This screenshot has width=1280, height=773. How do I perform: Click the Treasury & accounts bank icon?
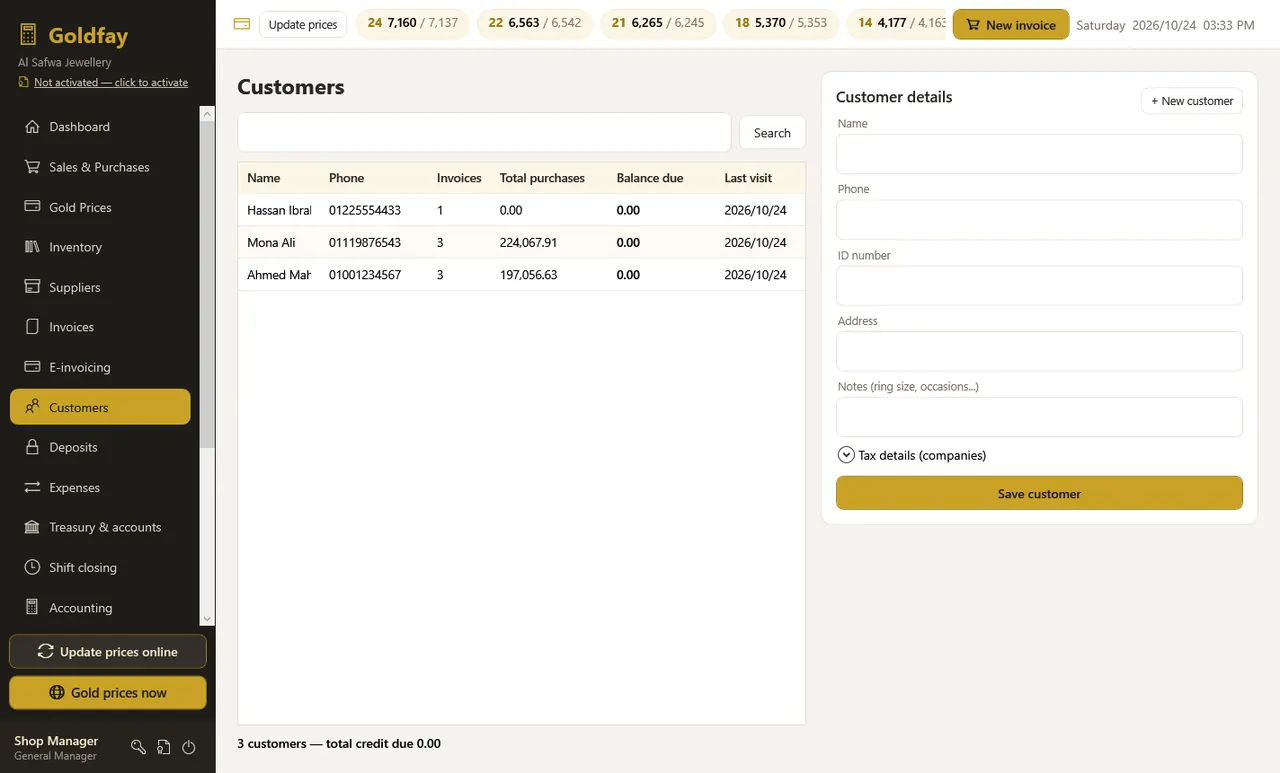click(32, 527)
